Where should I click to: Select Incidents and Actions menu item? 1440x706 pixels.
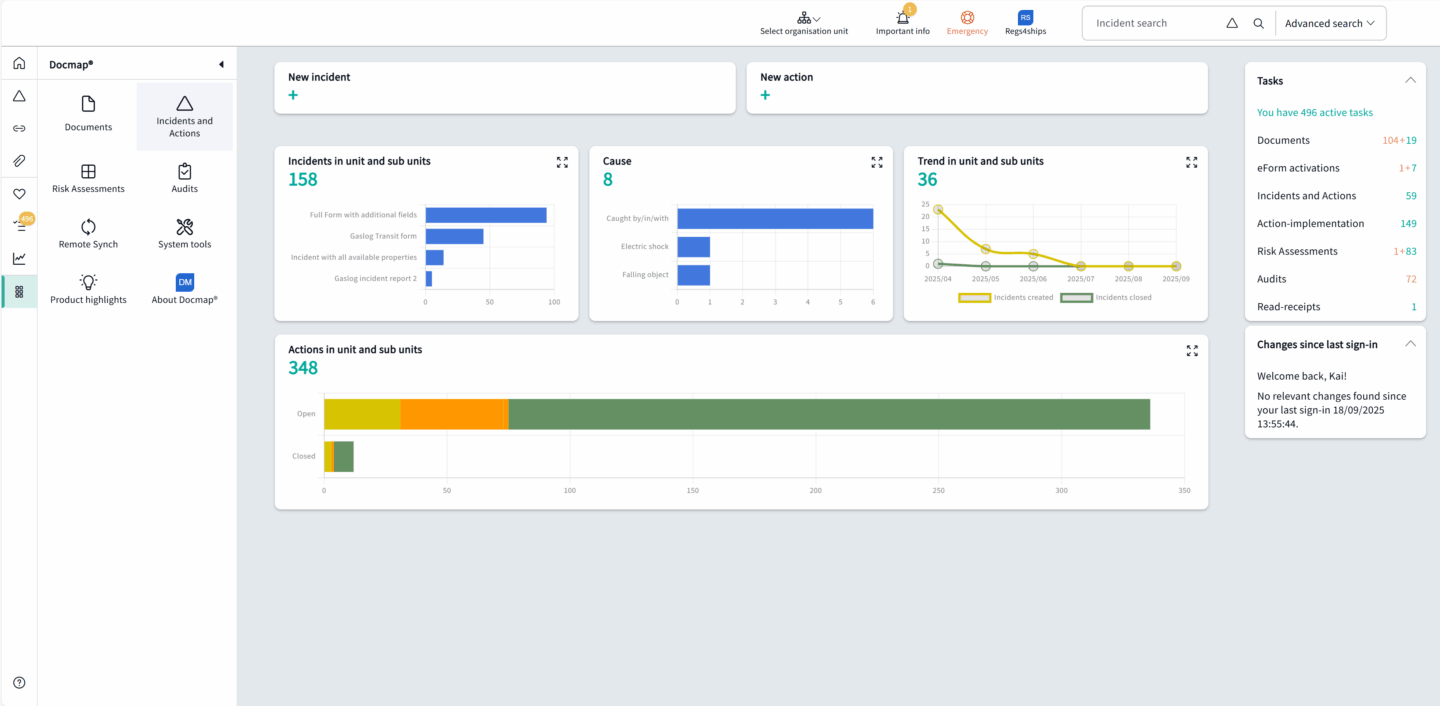[184, 116]
